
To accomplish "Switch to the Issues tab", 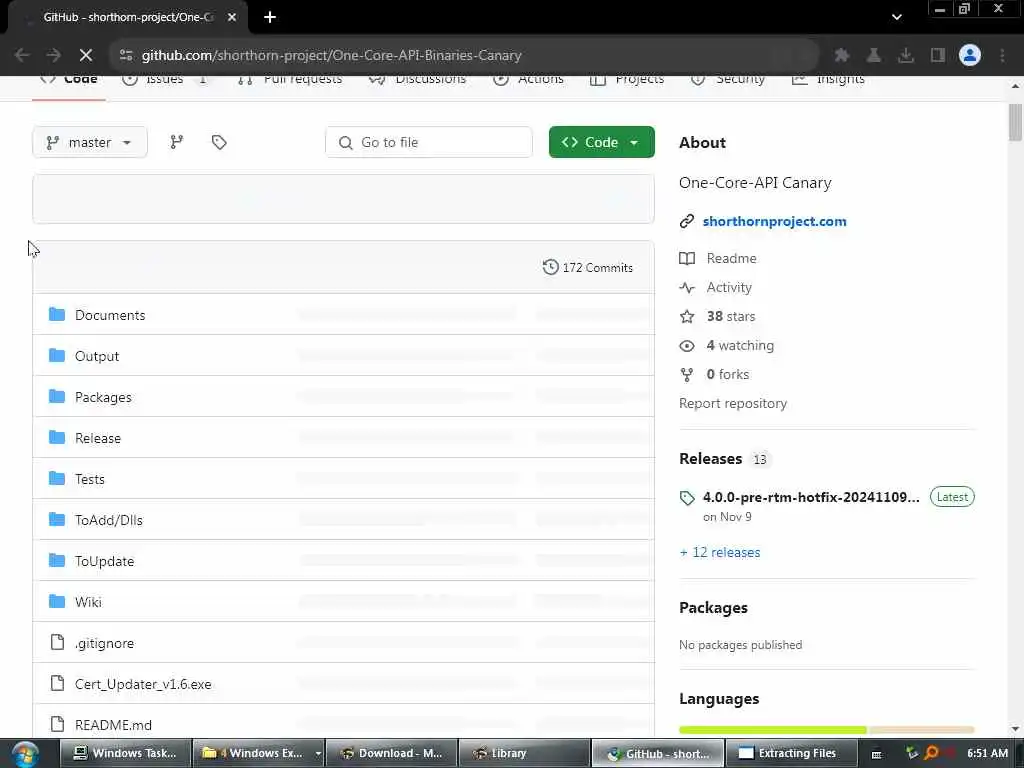I will [x=165, y=80].
